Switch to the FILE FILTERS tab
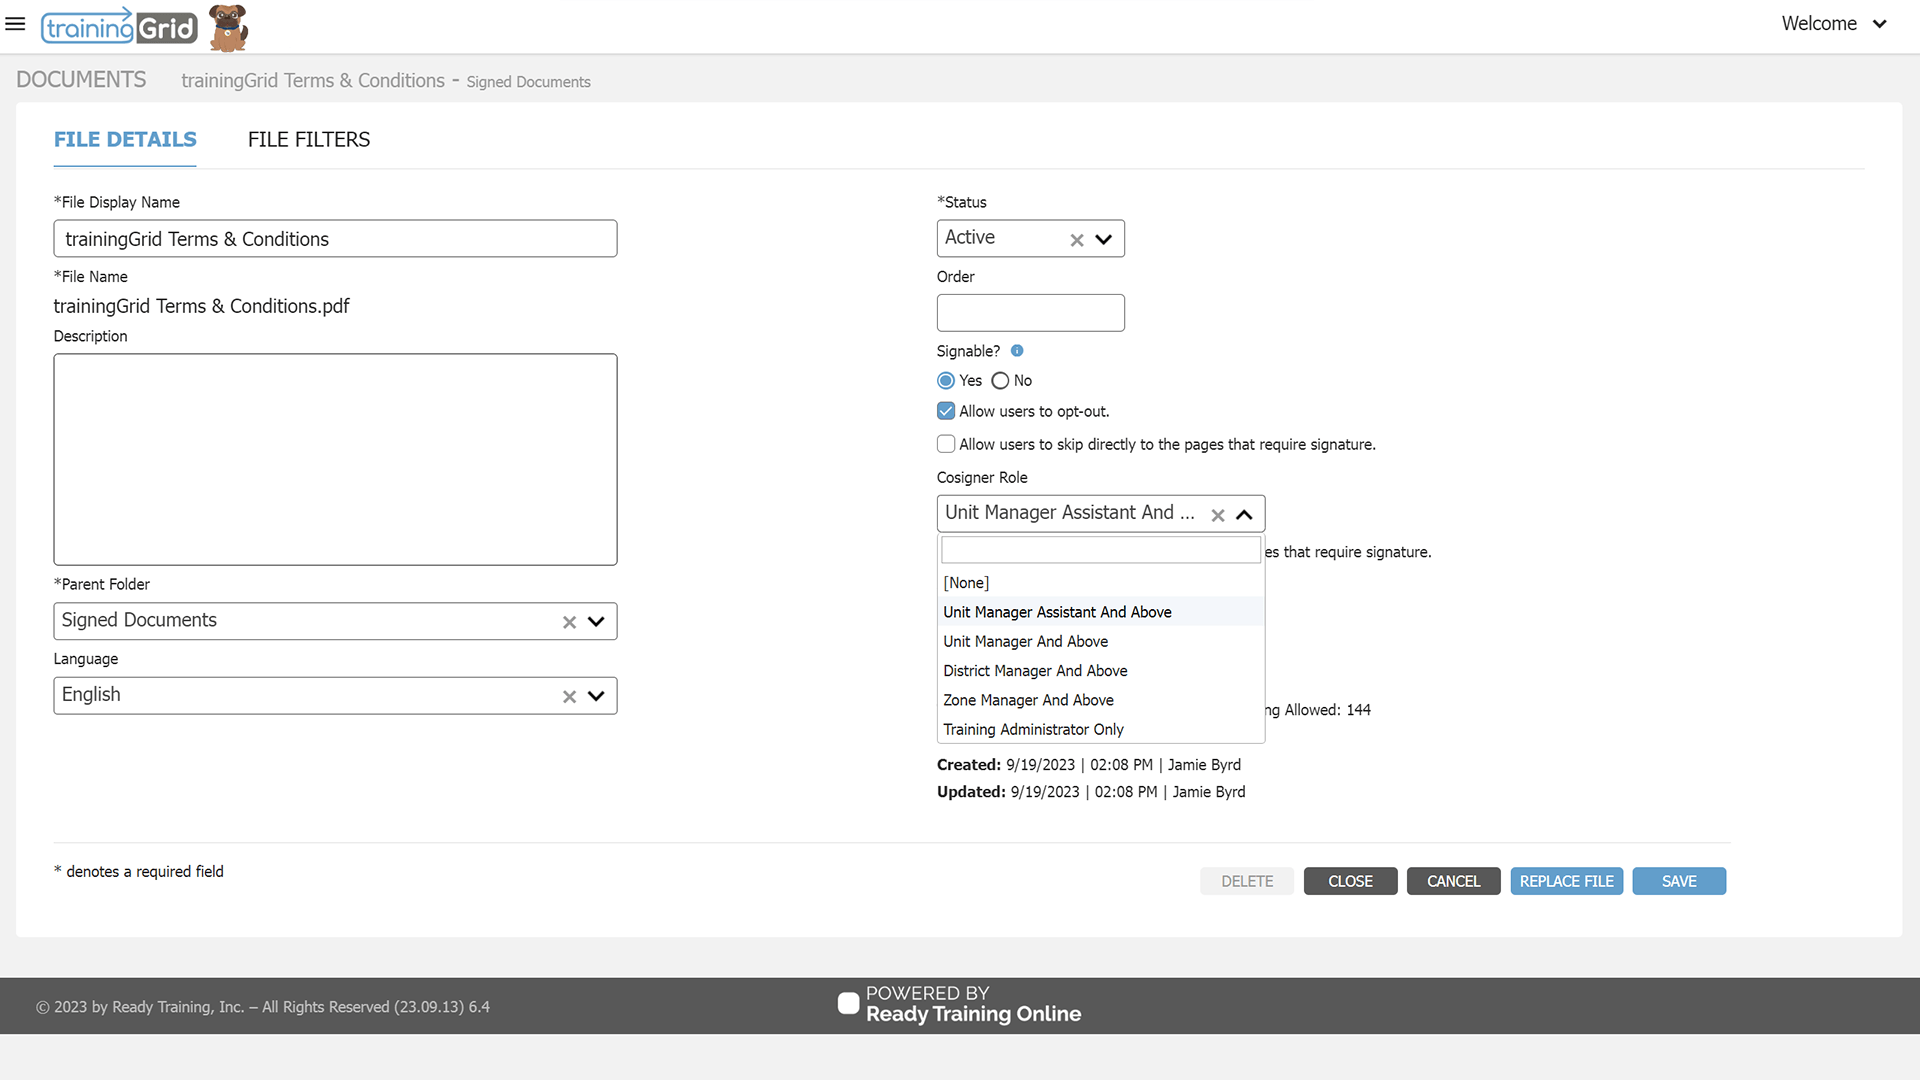 (309, 140)
